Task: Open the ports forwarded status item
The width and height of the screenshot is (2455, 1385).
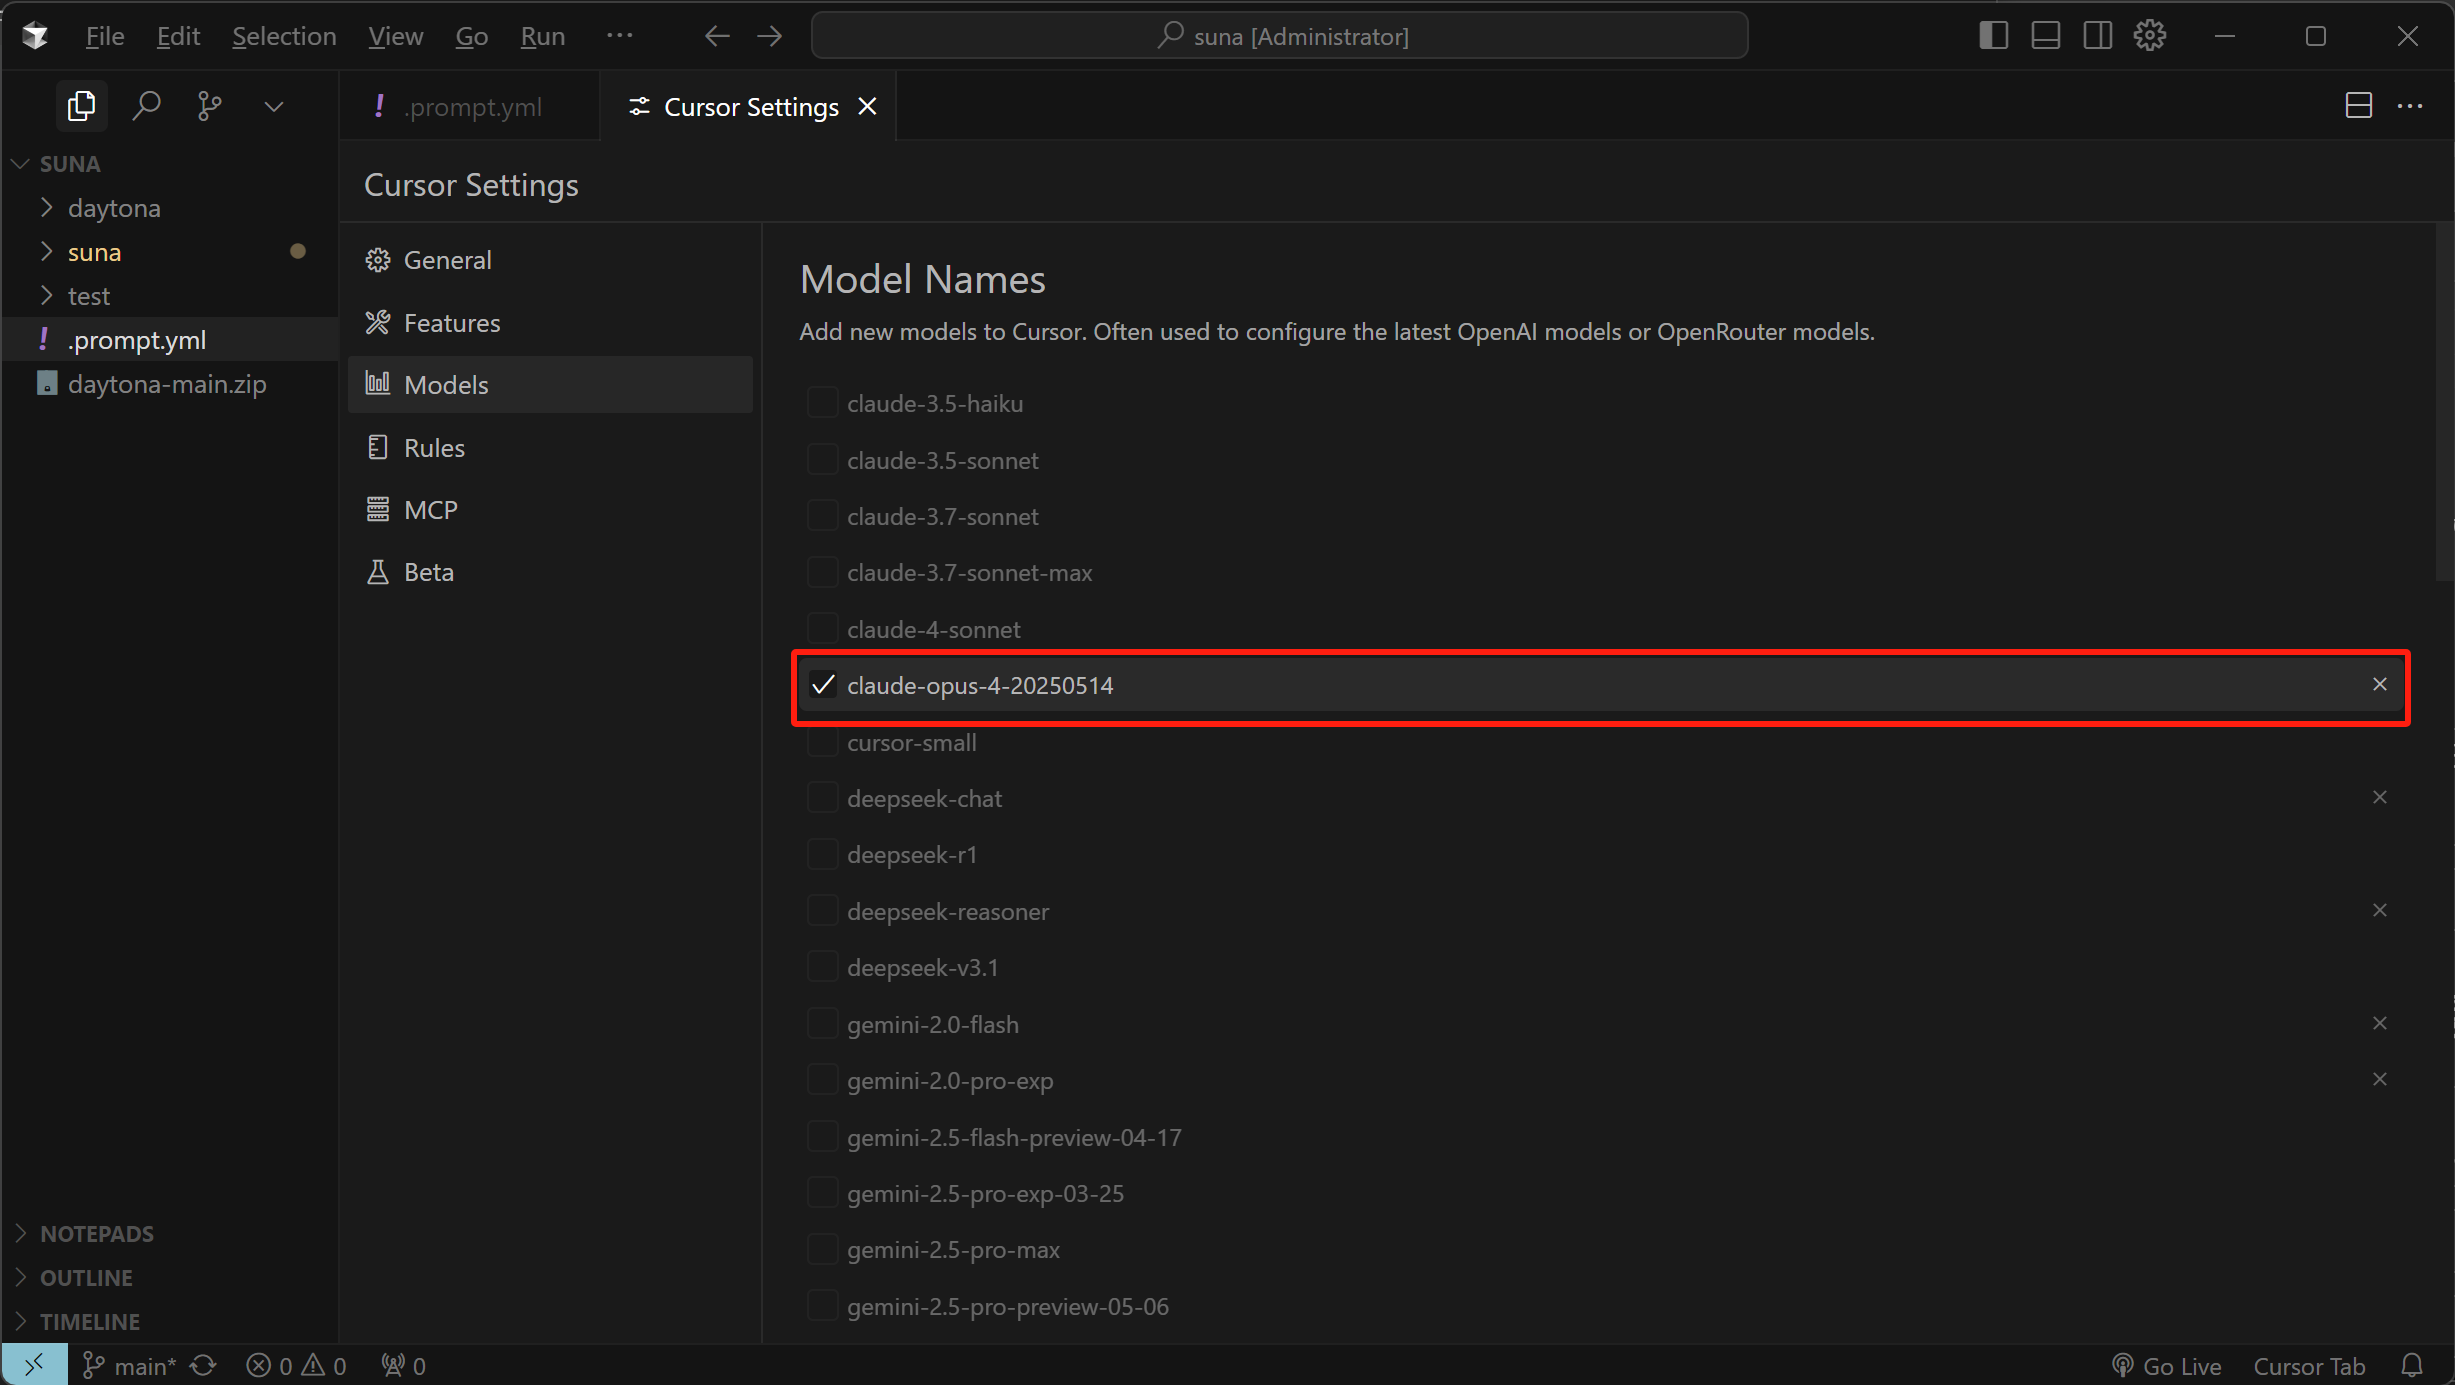Action: (x=404, y=1366)
